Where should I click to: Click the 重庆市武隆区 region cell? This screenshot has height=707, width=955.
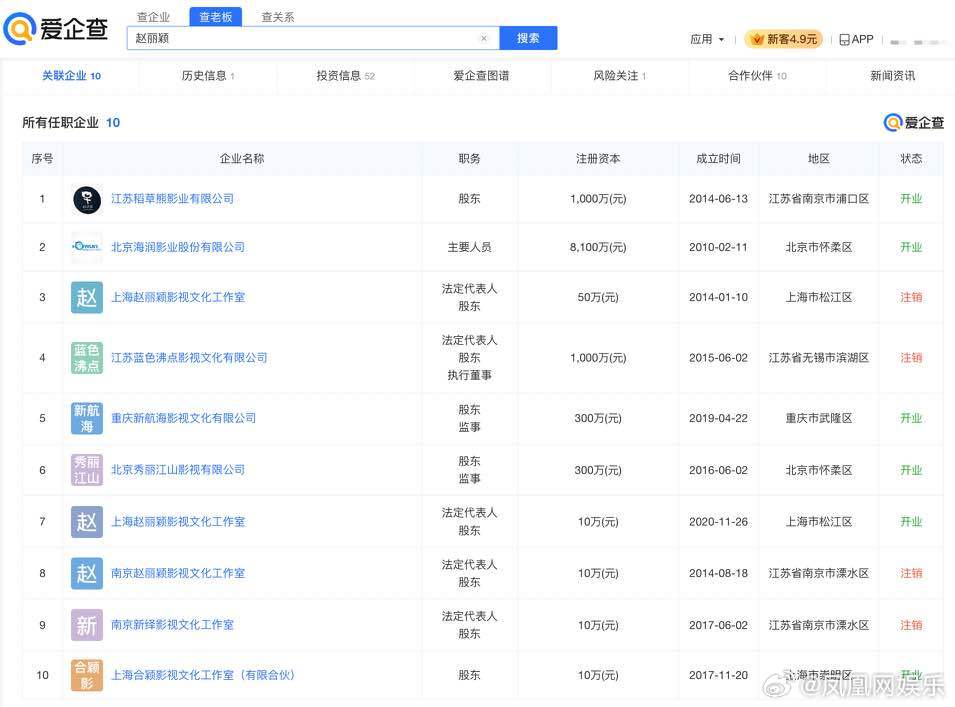point(819,418)
